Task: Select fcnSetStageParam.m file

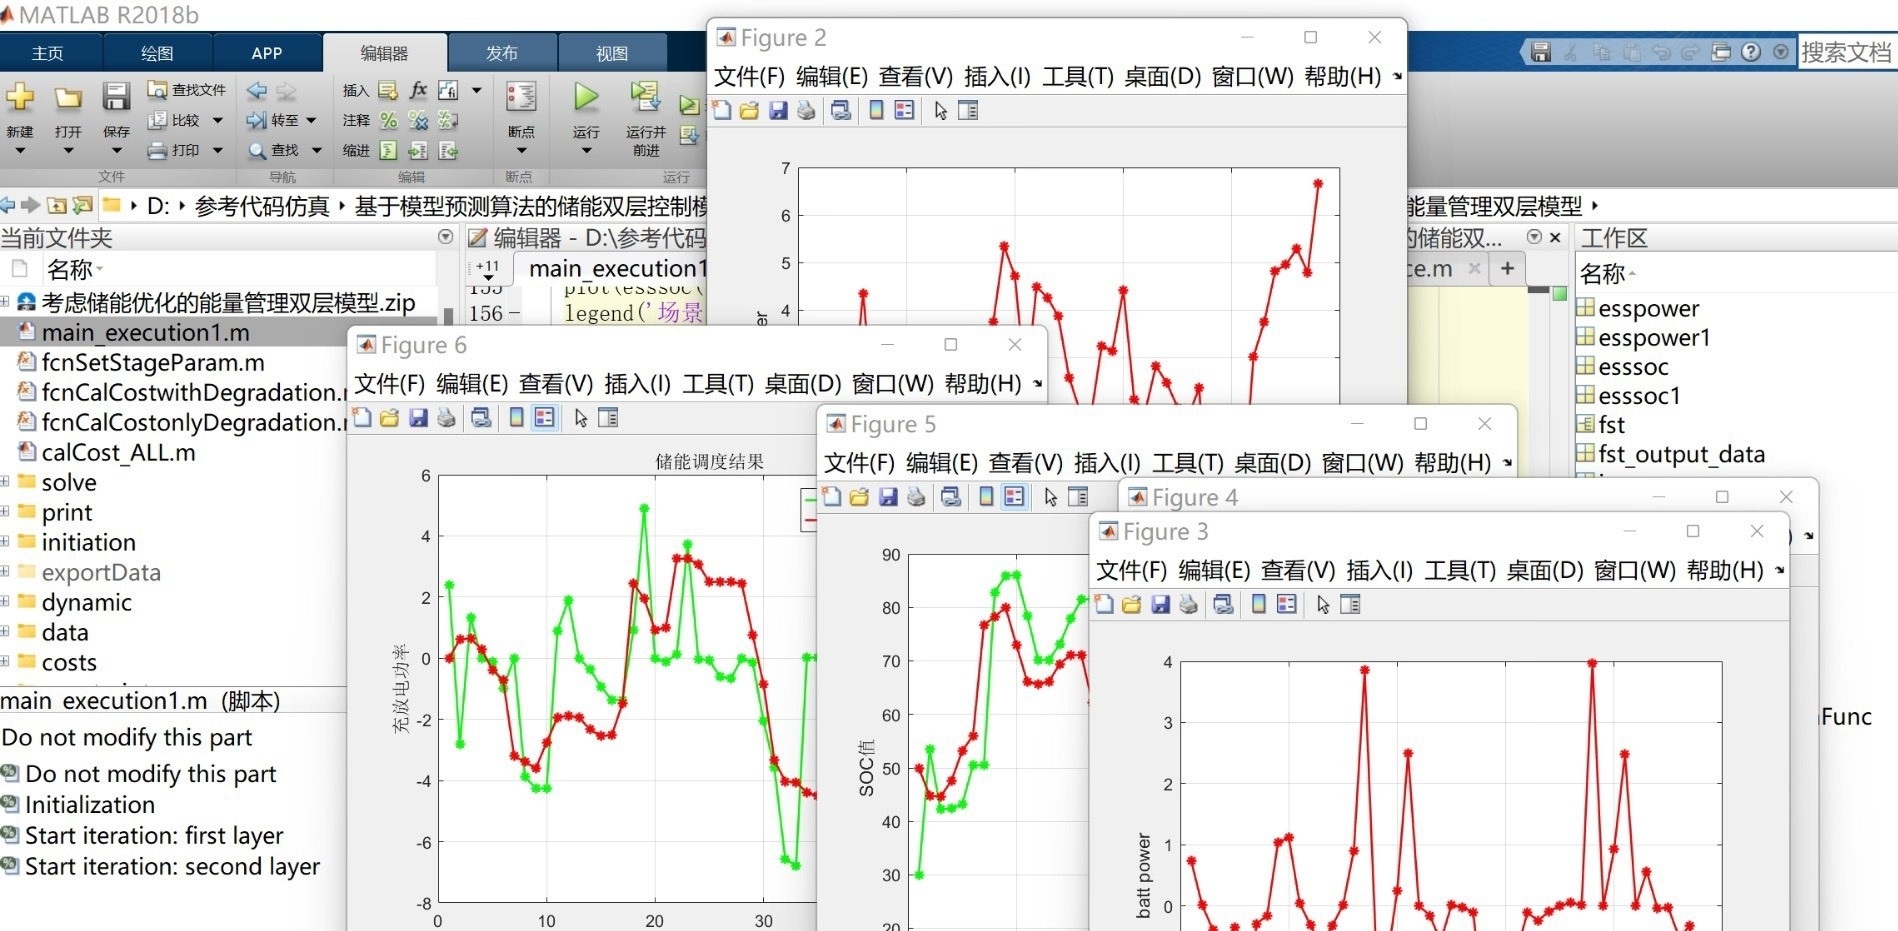Action: coord(153,362)
